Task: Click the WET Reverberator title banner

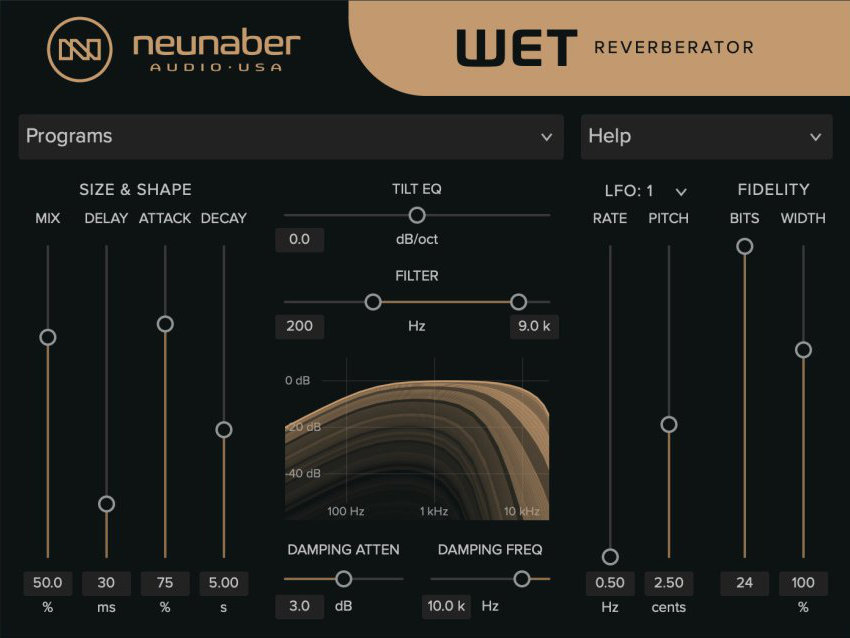Action: pyautogui.click(x=600, y=45)
